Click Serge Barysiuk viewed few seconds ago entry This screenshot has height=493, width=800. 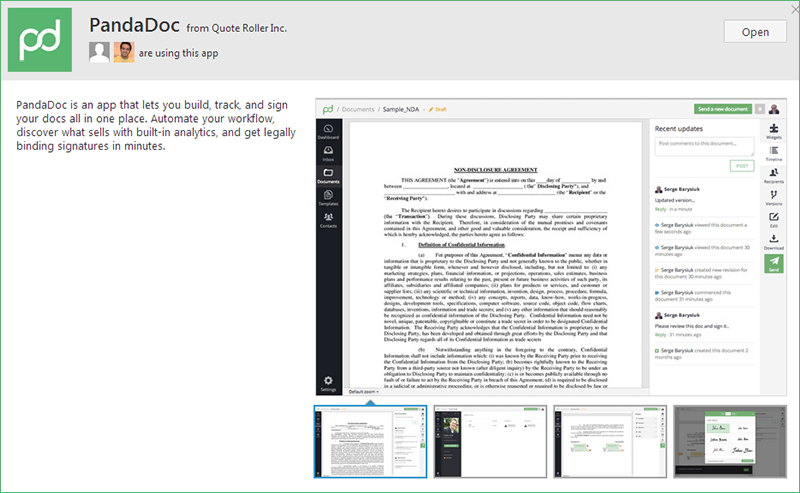coord(702,228)
